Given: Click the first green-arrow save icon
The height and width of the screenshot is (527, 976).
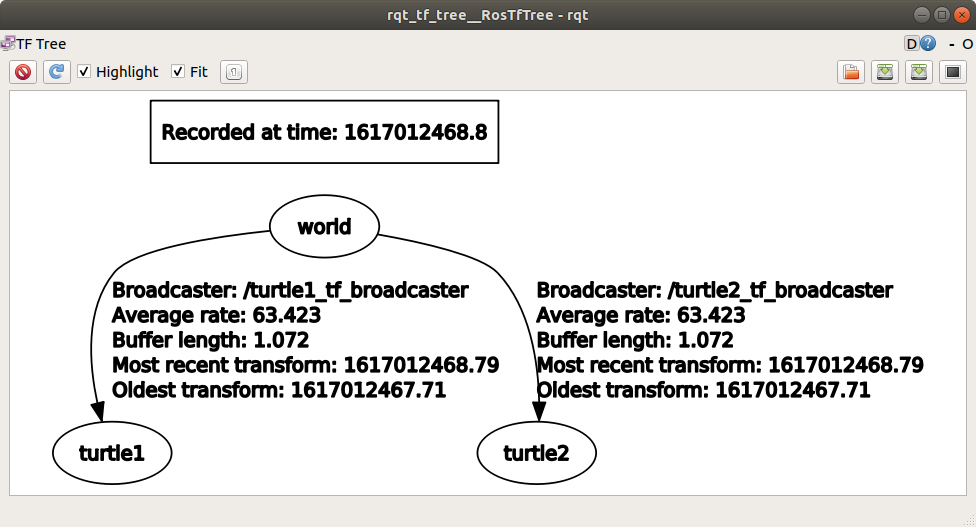Looking at the screenshot, I should (884, 72).
